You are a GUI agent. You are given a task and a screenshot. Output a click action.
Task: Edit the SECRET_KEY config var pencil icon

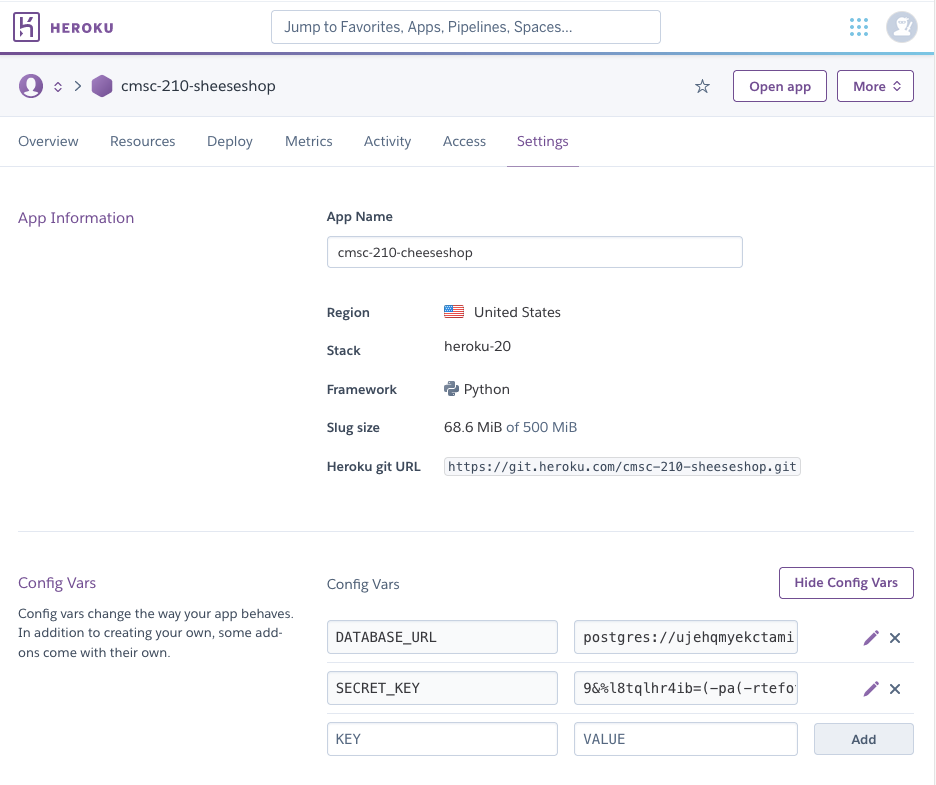[x=871, y=688]
